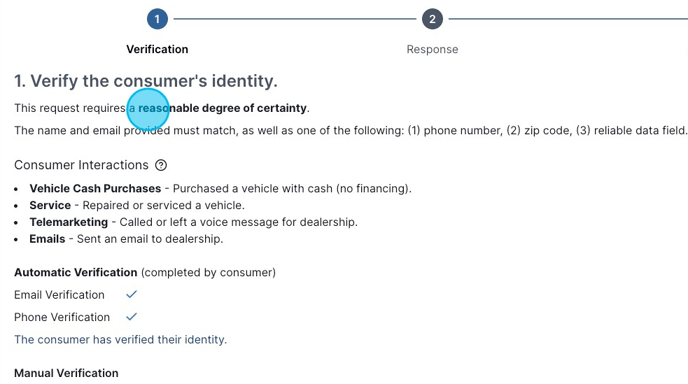
Task: Switch to the Response step
Action: [432, 49]
